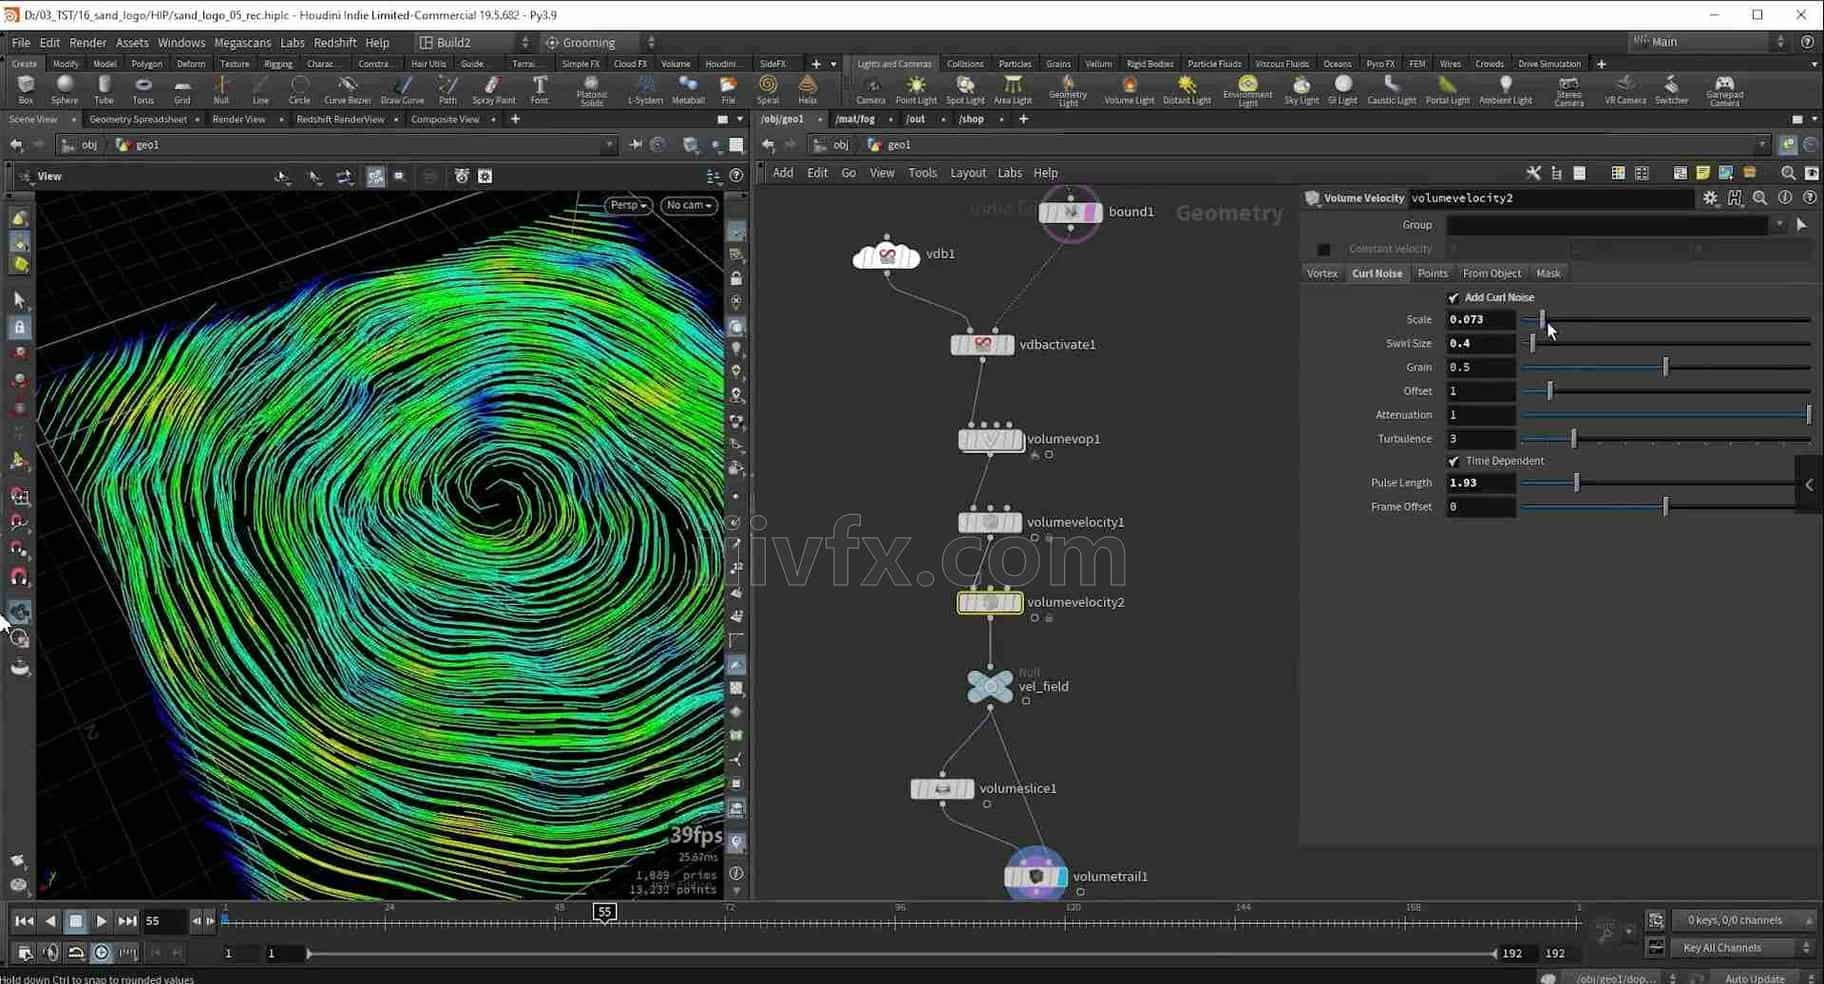This screenshot has width=1824, height=984.
Task: Open the Key All Channels dropdown
Action: (x=1741, y=947)
